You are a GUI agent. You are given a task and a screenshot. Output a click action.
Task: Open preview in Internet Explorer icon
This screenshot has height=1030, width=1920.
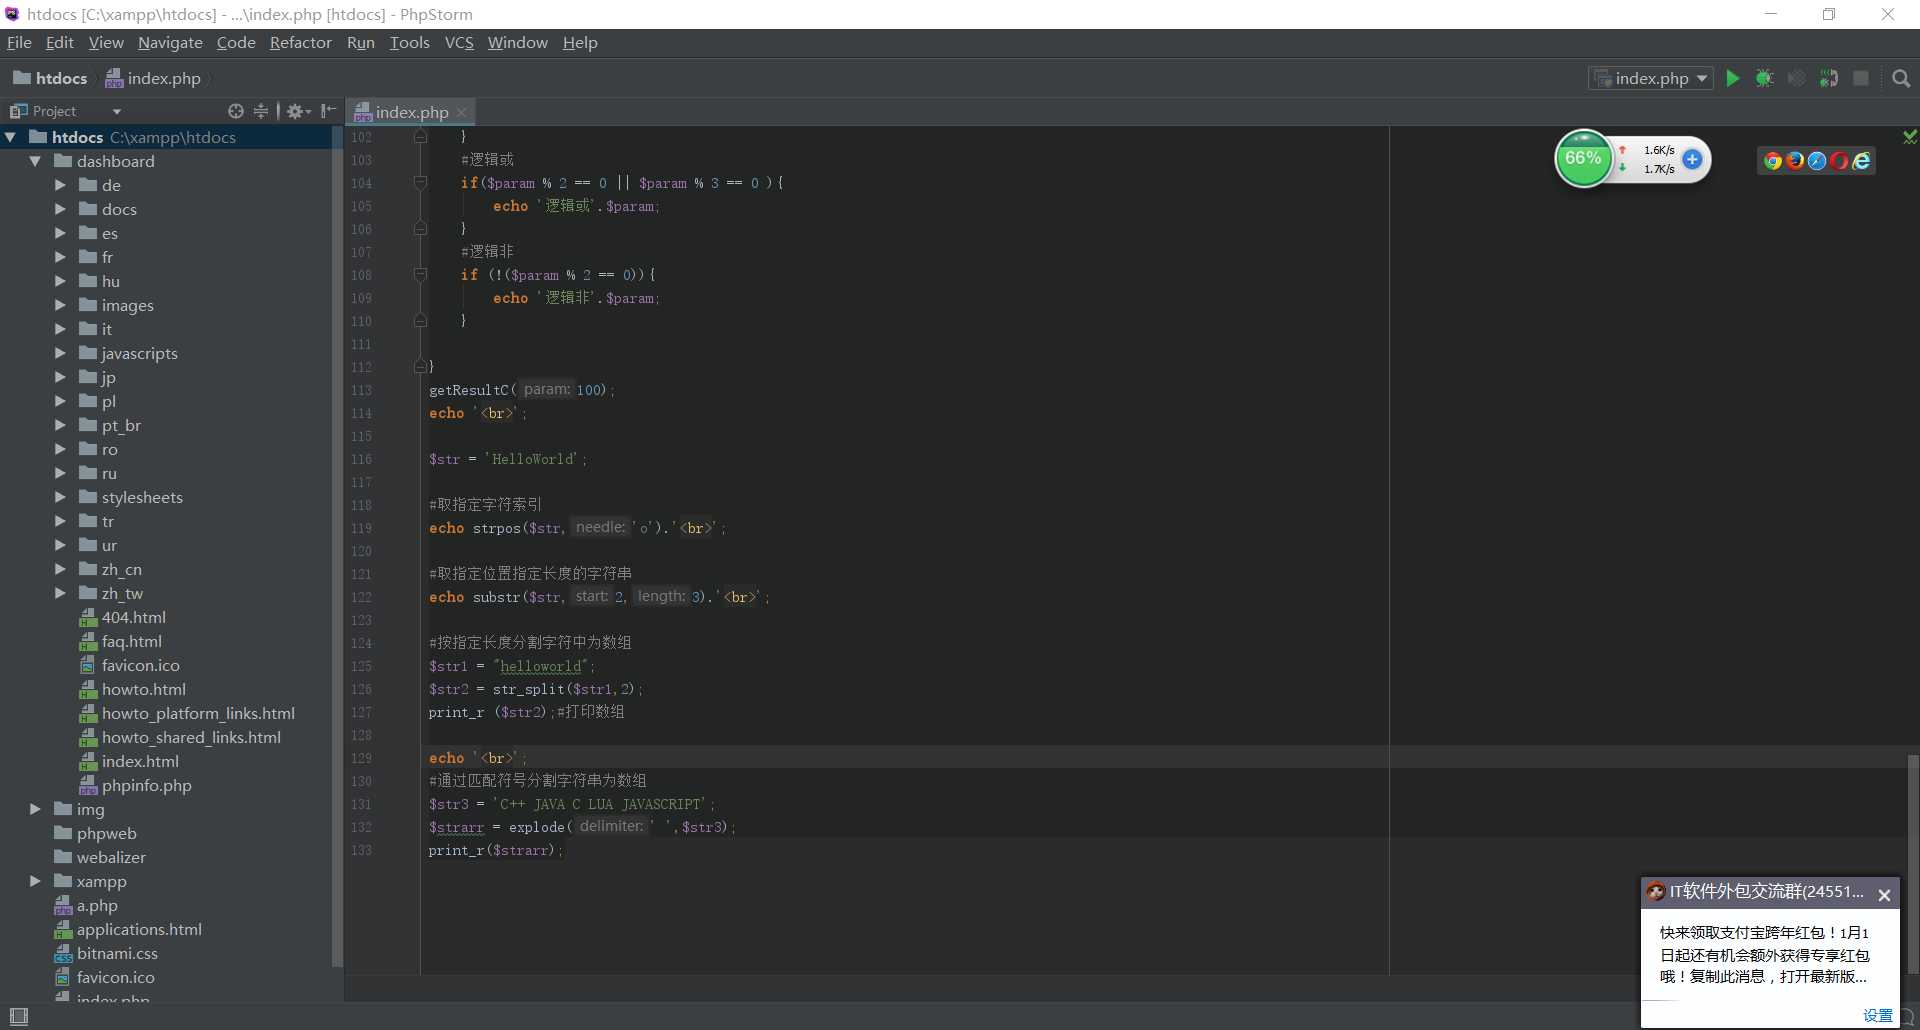click(x=1861, y=161)
